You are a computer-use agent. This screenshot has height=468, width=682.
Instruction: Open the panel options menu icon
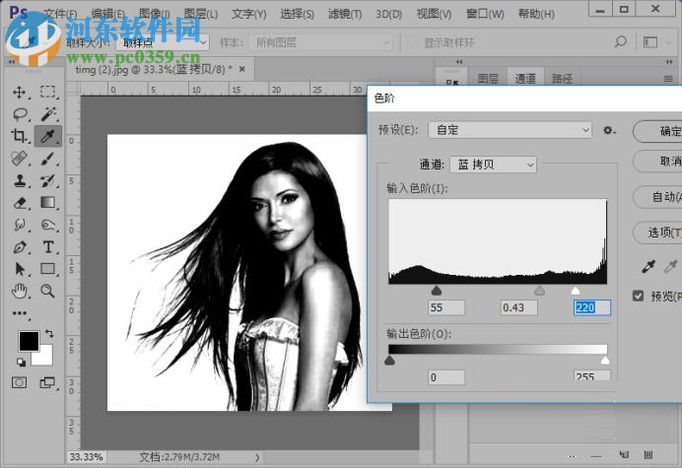(669, 79)
